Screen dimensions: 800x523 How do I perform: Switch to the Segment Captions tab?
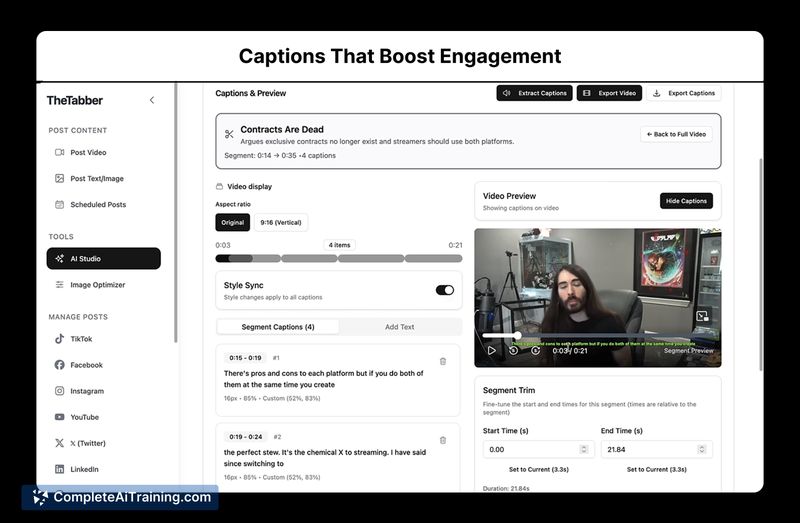278,327
